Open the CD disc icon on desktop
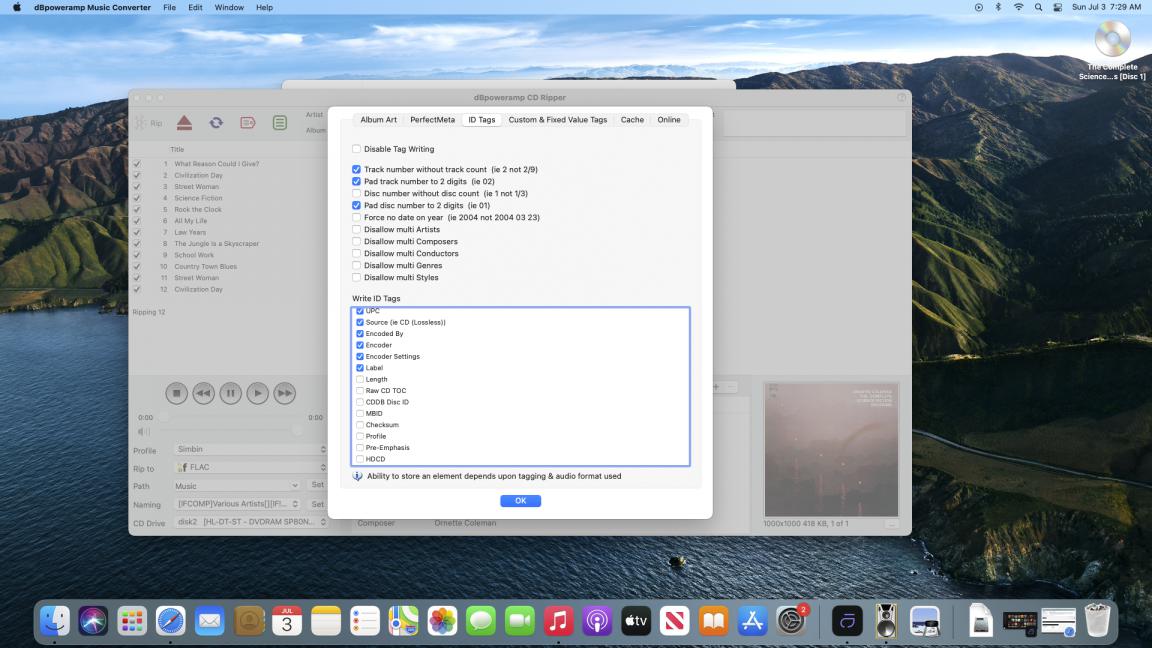This screenshot has width=1152, height=648. coord(1112,40)
